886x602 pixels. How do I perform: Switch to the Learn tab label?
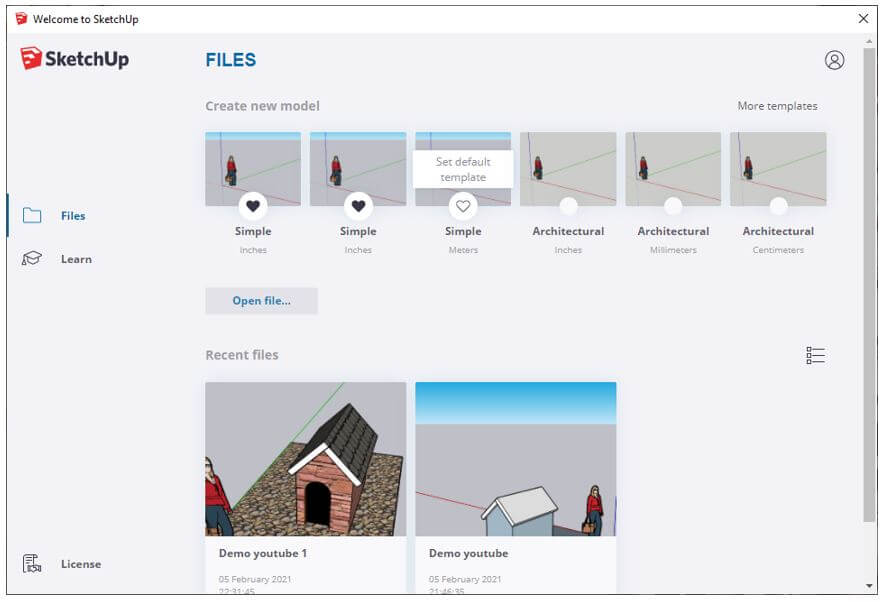(x=76, y=259)
